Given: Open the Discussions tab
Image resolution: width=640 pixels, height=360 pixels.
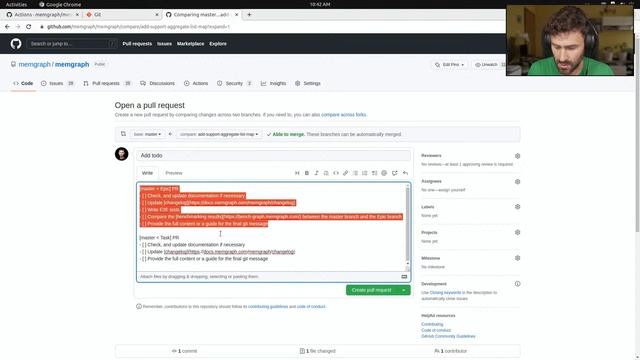Looking at the screenshot, I should coord(158,83).
